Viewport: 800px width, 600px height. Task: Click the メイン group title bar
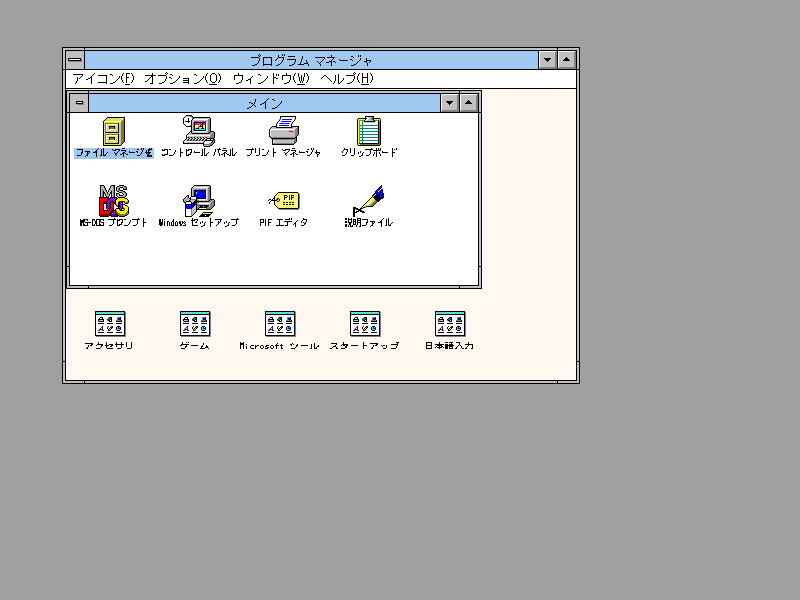point(264,103)
